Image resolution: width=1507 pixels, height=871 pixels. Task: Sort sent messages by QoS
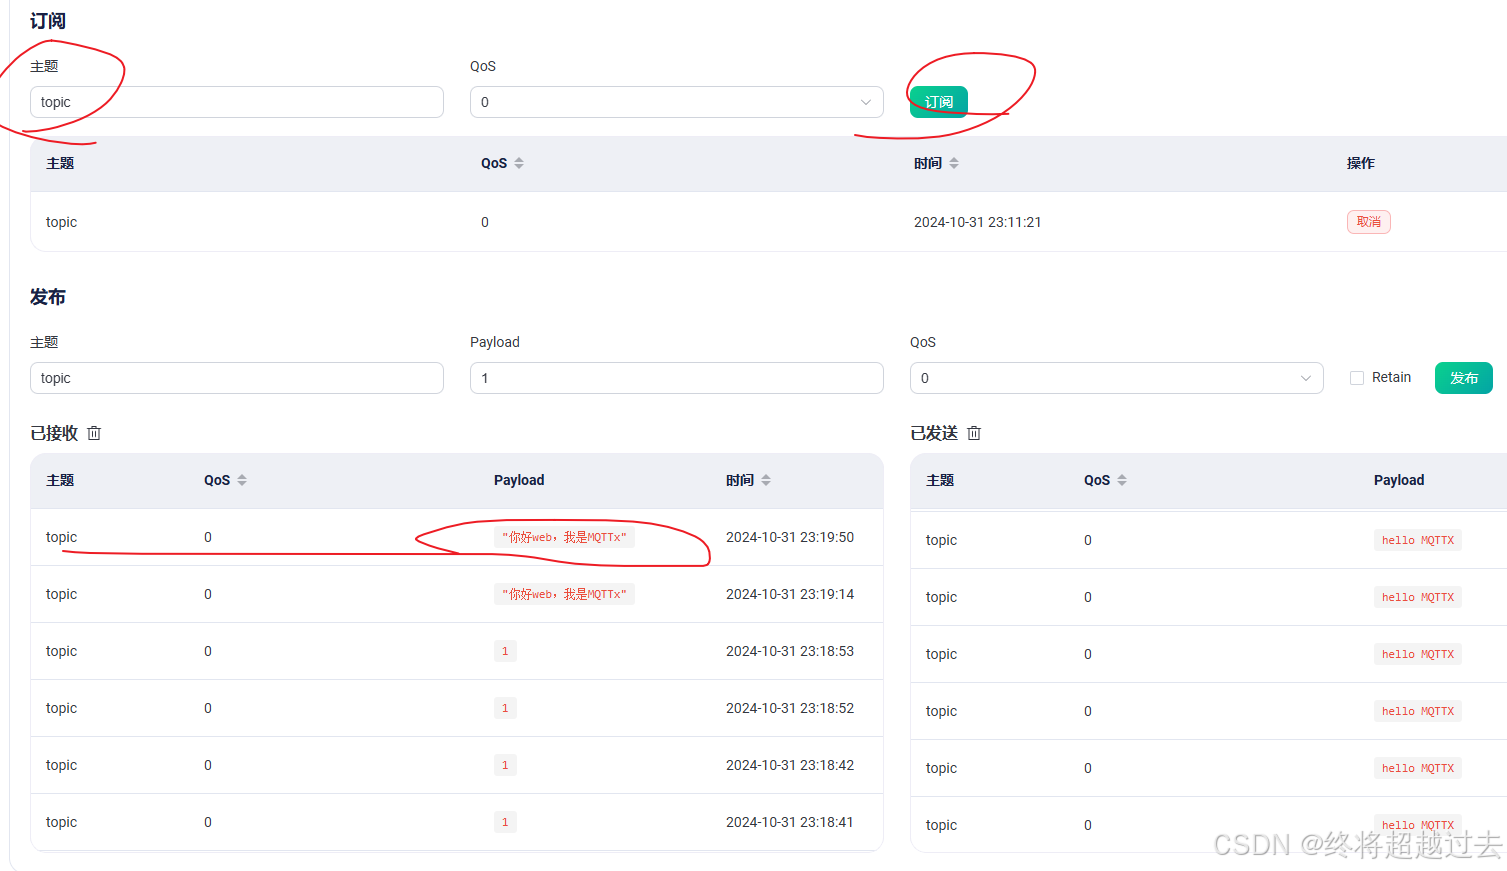1121,480
